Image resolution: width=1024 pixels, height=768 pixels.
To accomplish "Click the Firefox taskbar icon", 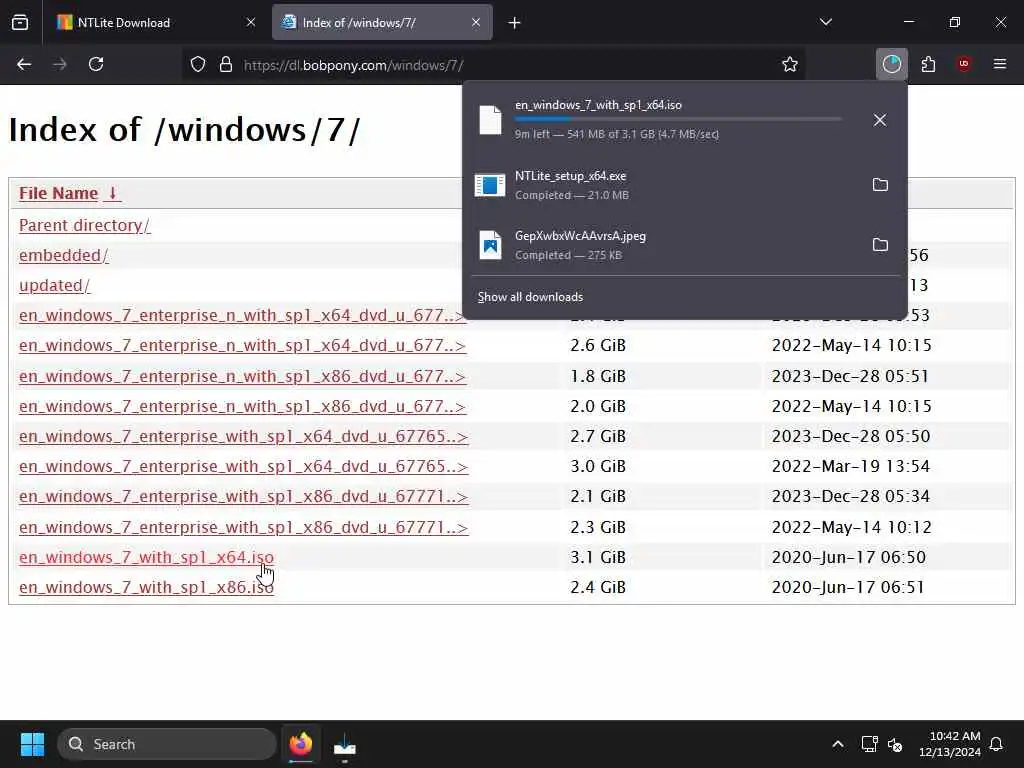I will [301, 744].
